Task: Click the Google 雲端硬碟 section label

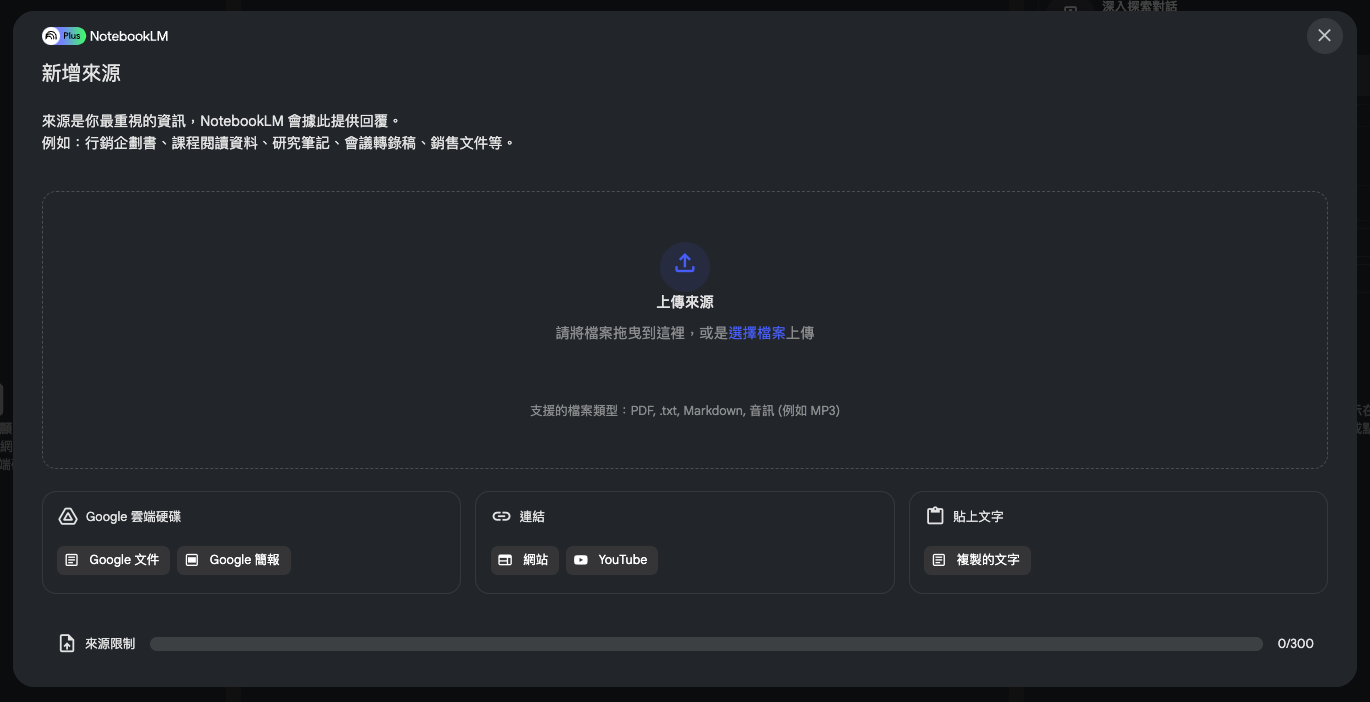Action: [x=133, y=517]
